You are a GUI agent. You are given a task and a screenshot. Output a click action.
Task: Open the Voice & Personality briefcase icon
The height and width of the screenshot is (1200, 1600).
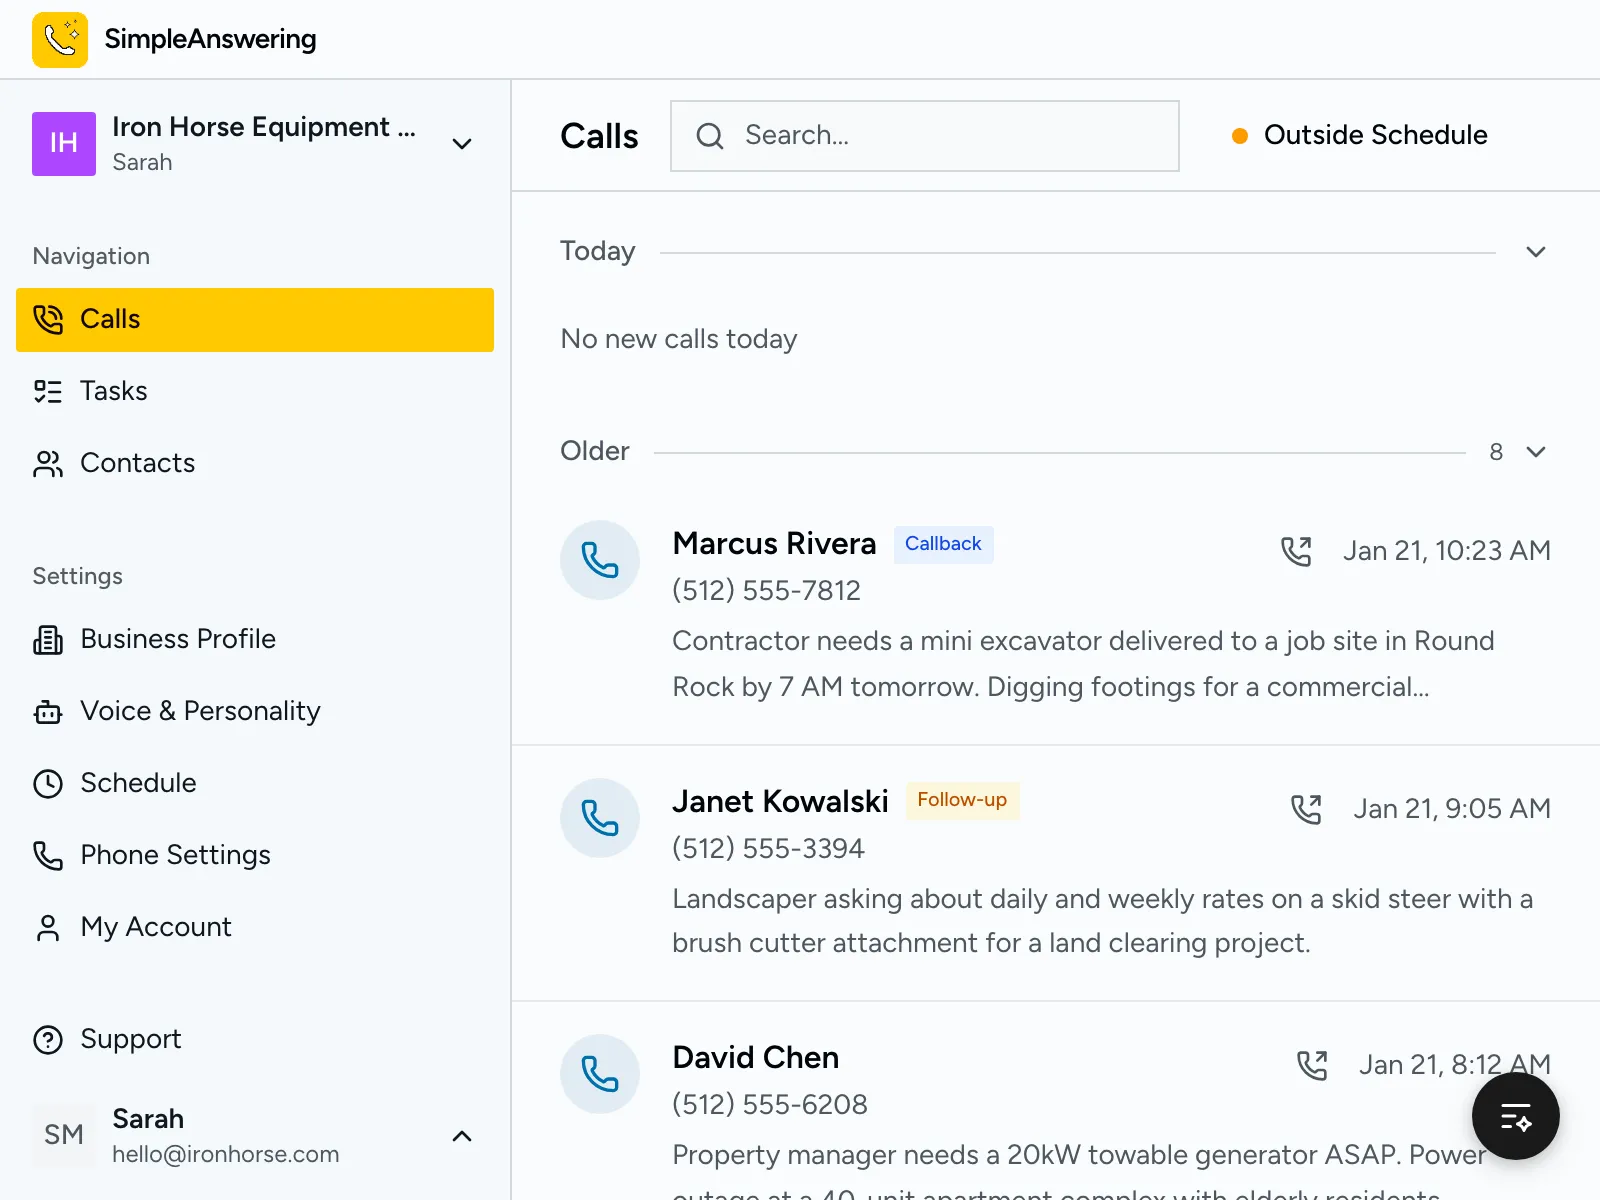pyautogui.click(x=48, y=711)
